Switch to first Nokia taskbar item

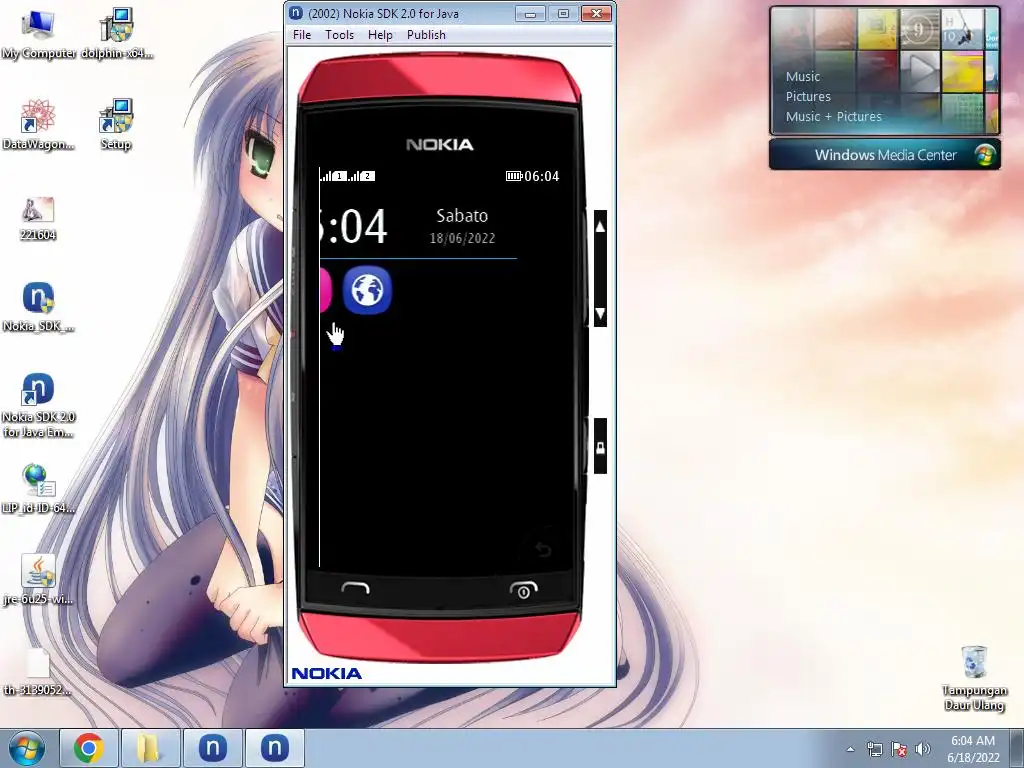point(212,748)
